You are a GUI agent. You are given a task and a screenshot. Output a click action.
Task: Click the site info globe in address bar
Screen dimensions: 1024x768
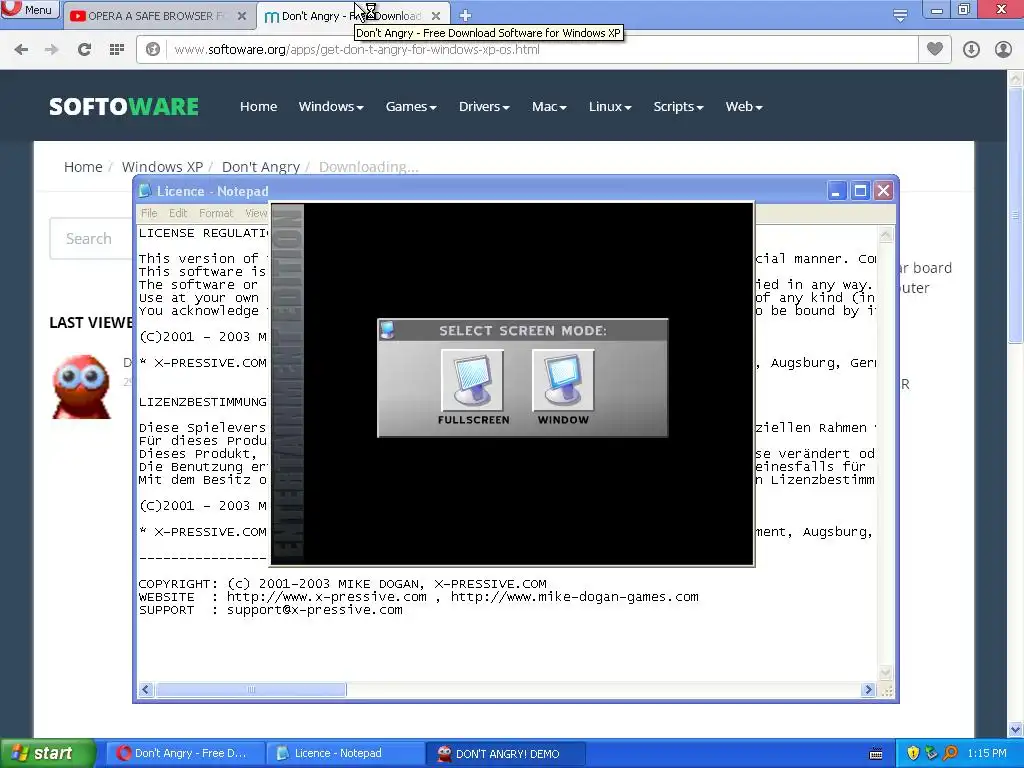point(153,50)
